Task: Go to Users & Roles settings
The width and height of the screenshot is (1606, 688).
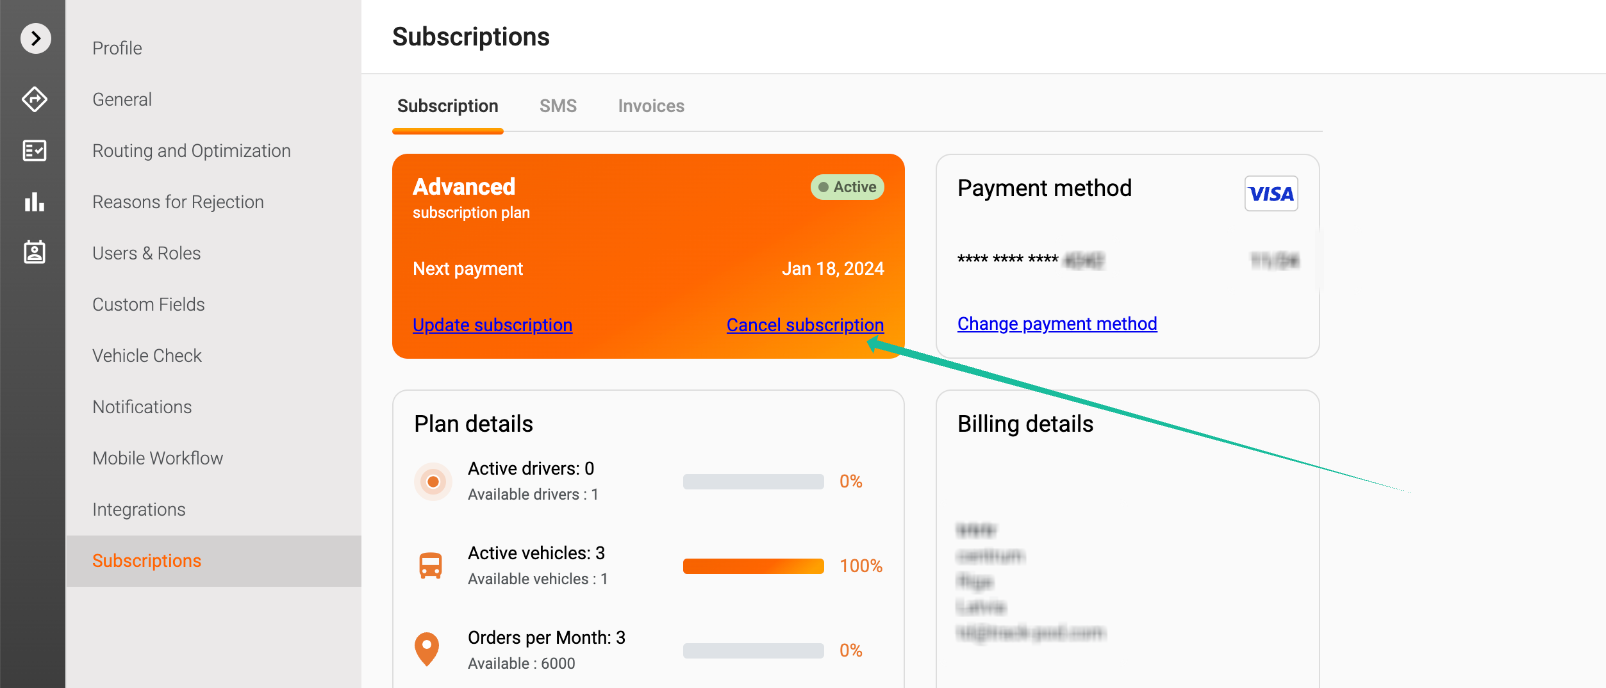Action: click(x=146, y=253)
